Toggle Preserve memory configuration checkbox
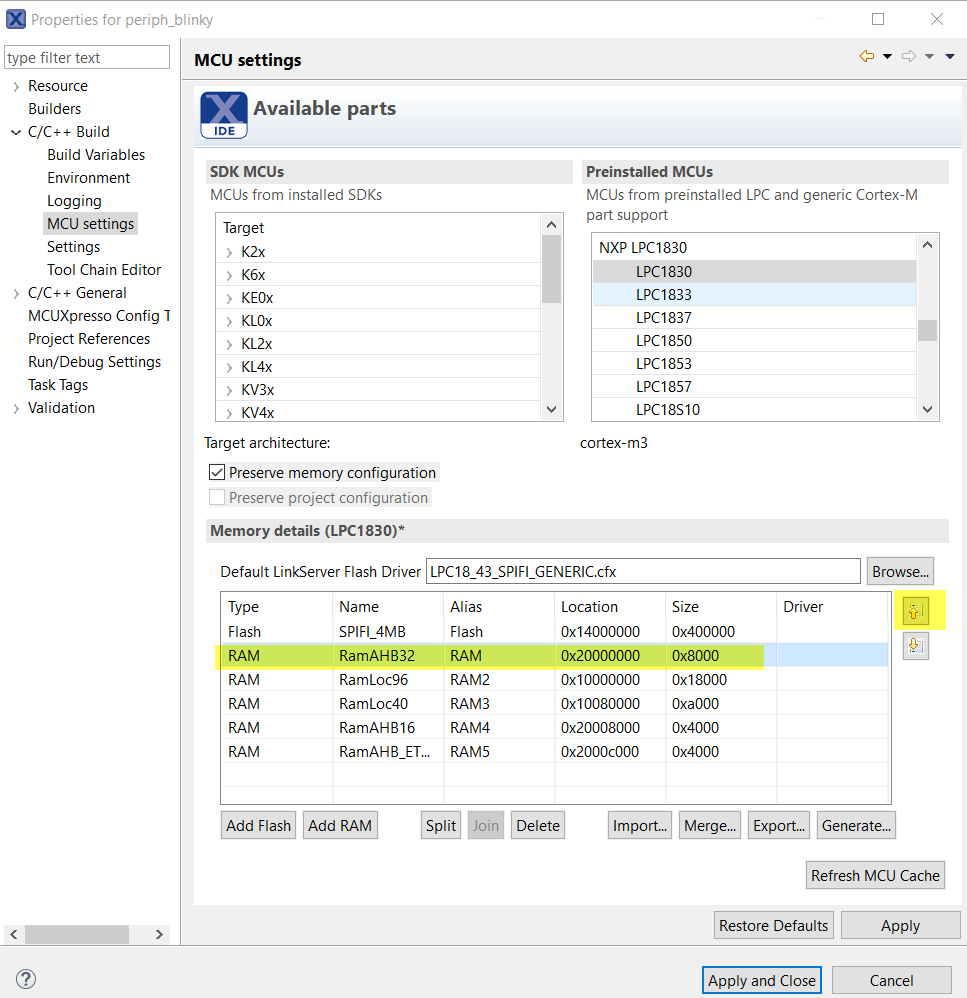967x998 pixels. pyautogui.click(x=217, y=472)
